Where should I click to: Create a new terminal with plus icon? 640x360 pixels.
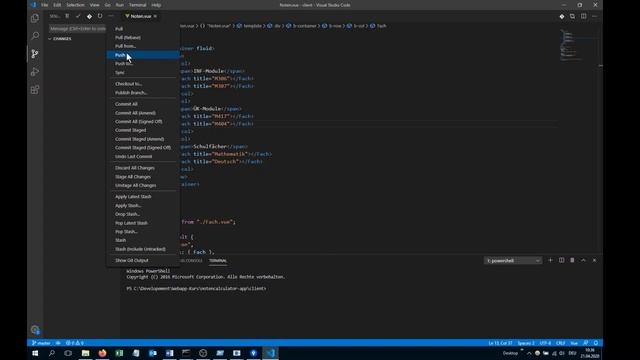tap(550, 260)
